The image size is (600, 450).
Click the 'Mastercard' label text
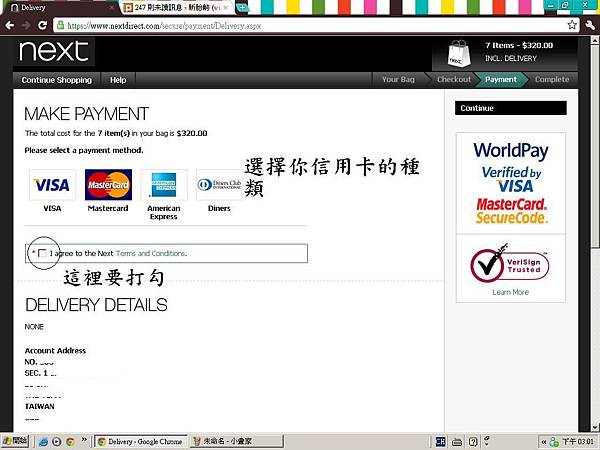click(108, 208)
